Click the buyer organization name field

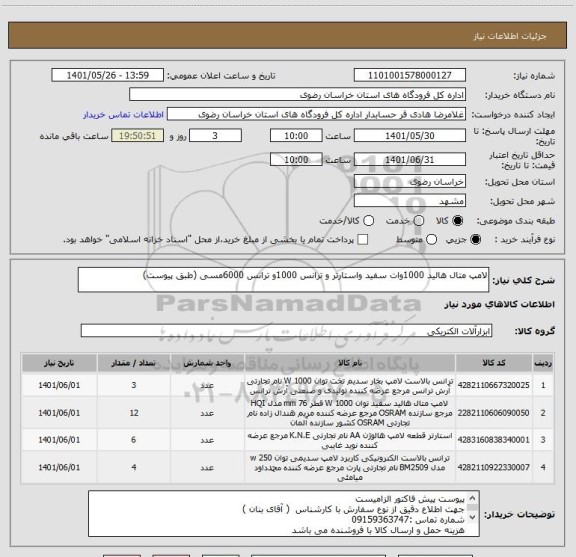(297, 95)
